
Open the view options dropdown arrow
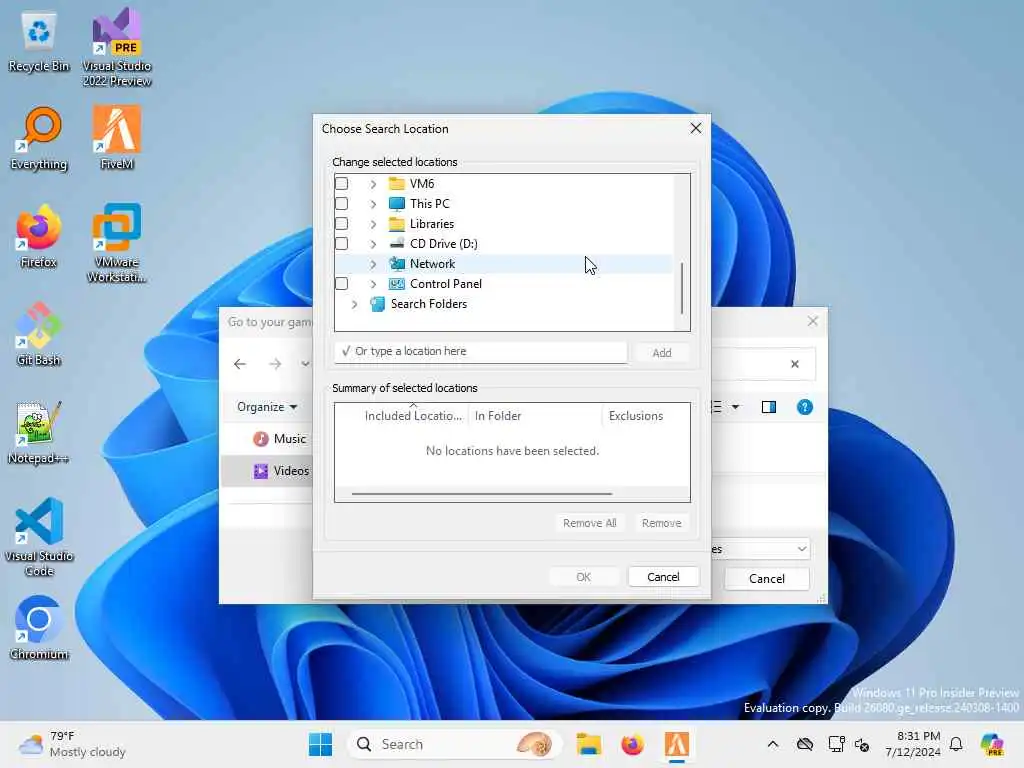(x=735, y=408)
